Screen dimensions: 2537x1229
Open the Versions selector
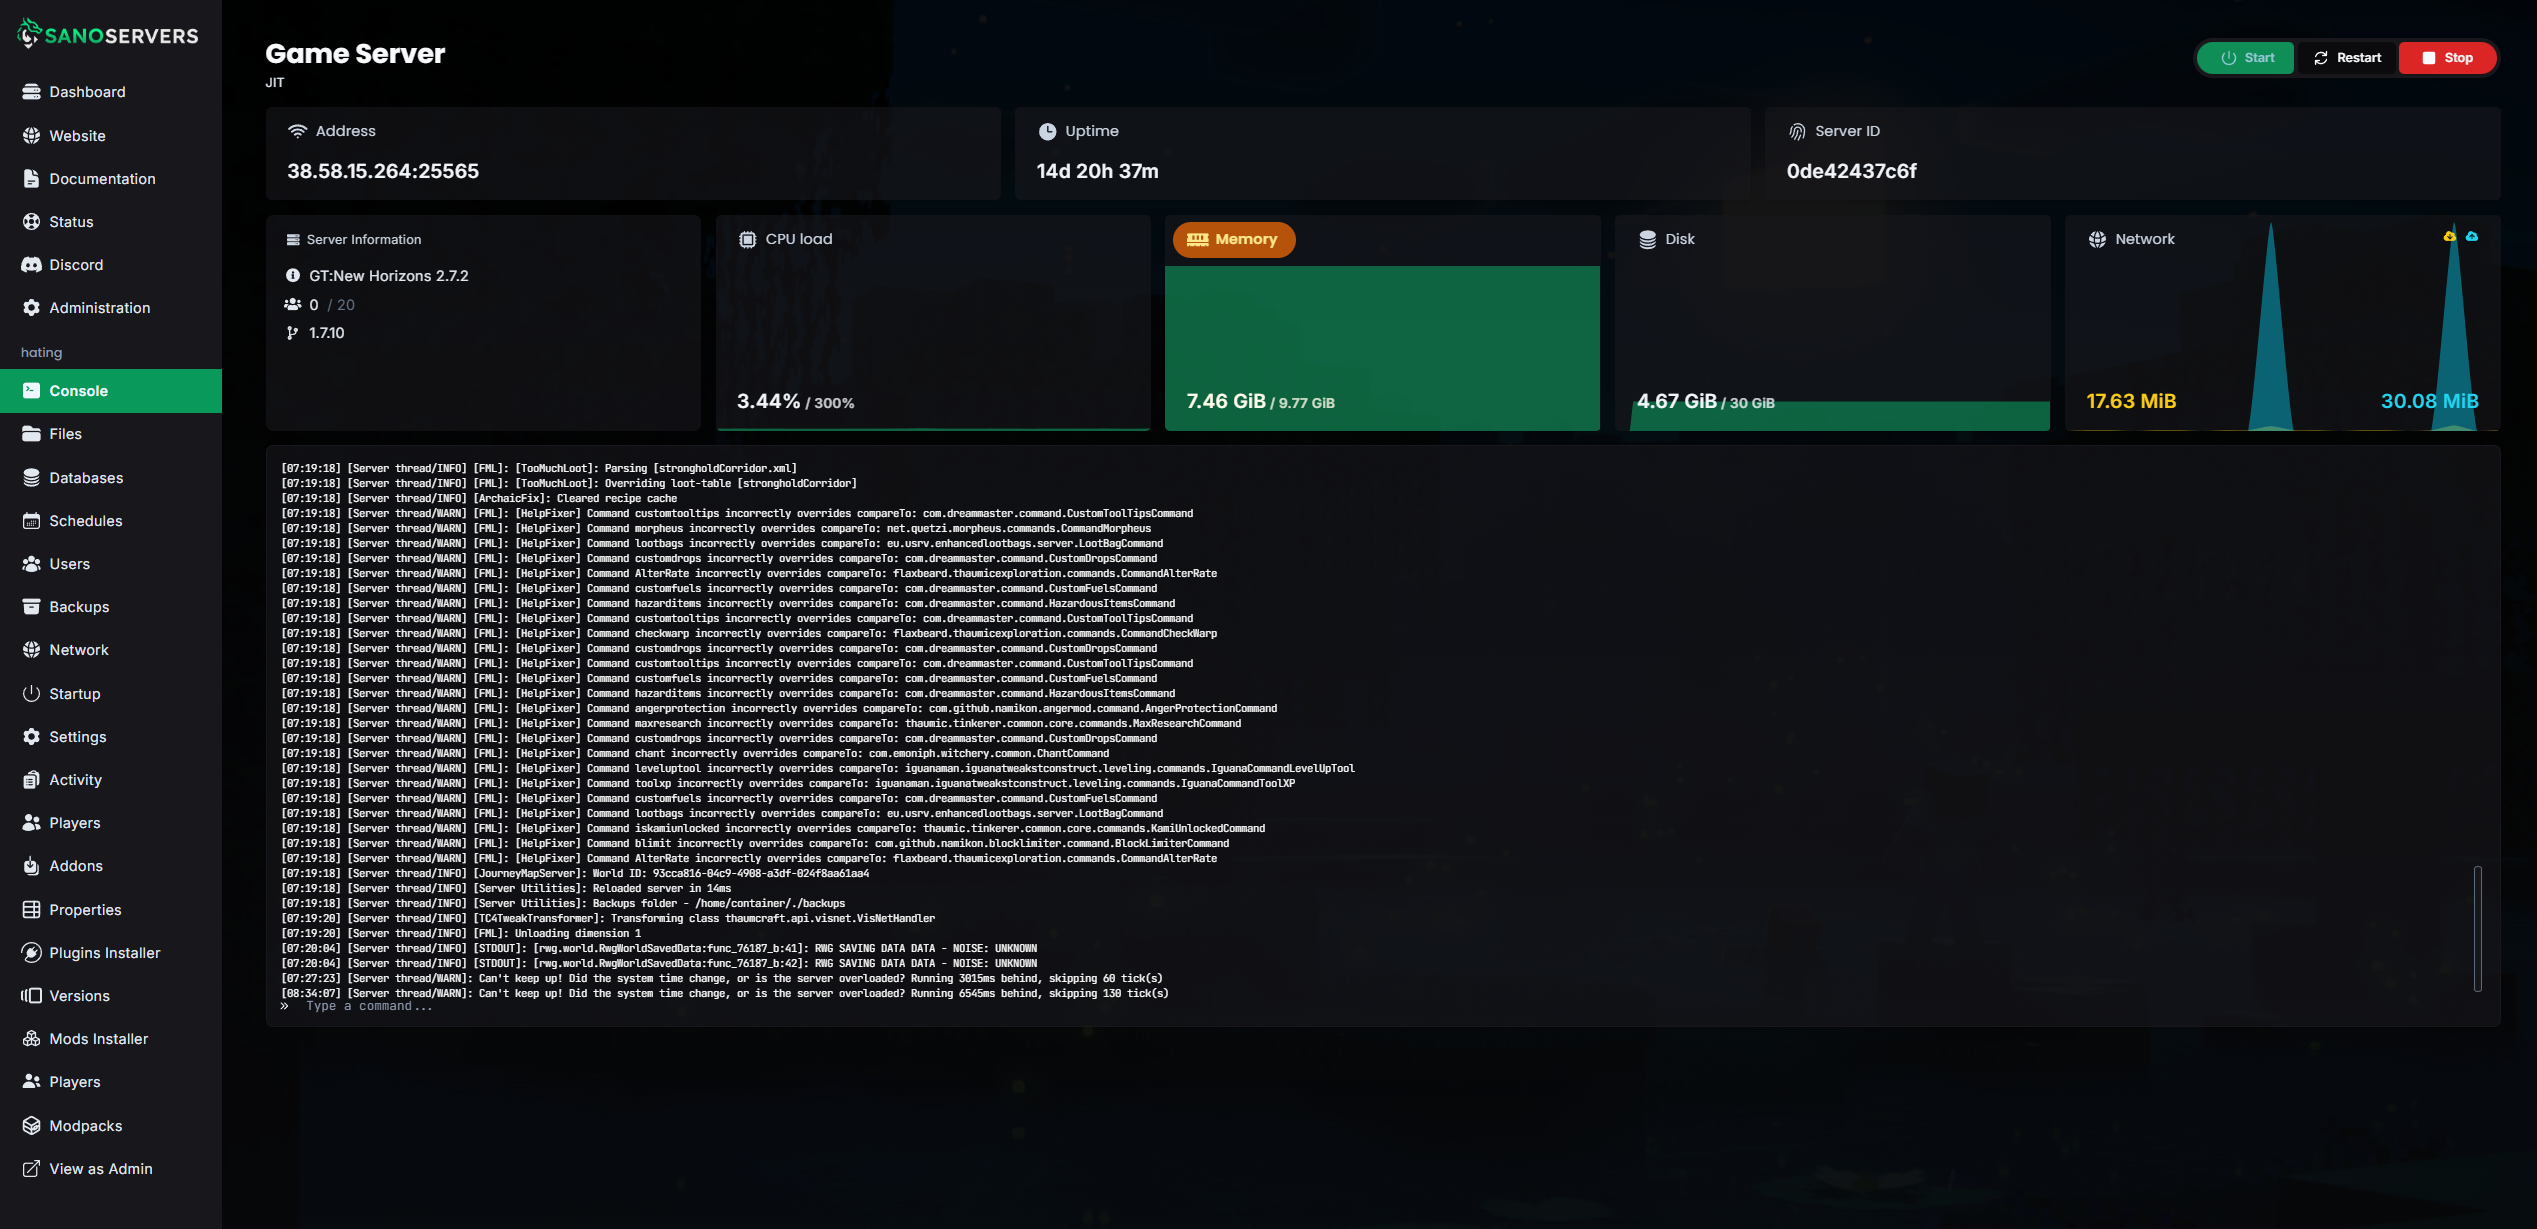click(x=80, y=995)
